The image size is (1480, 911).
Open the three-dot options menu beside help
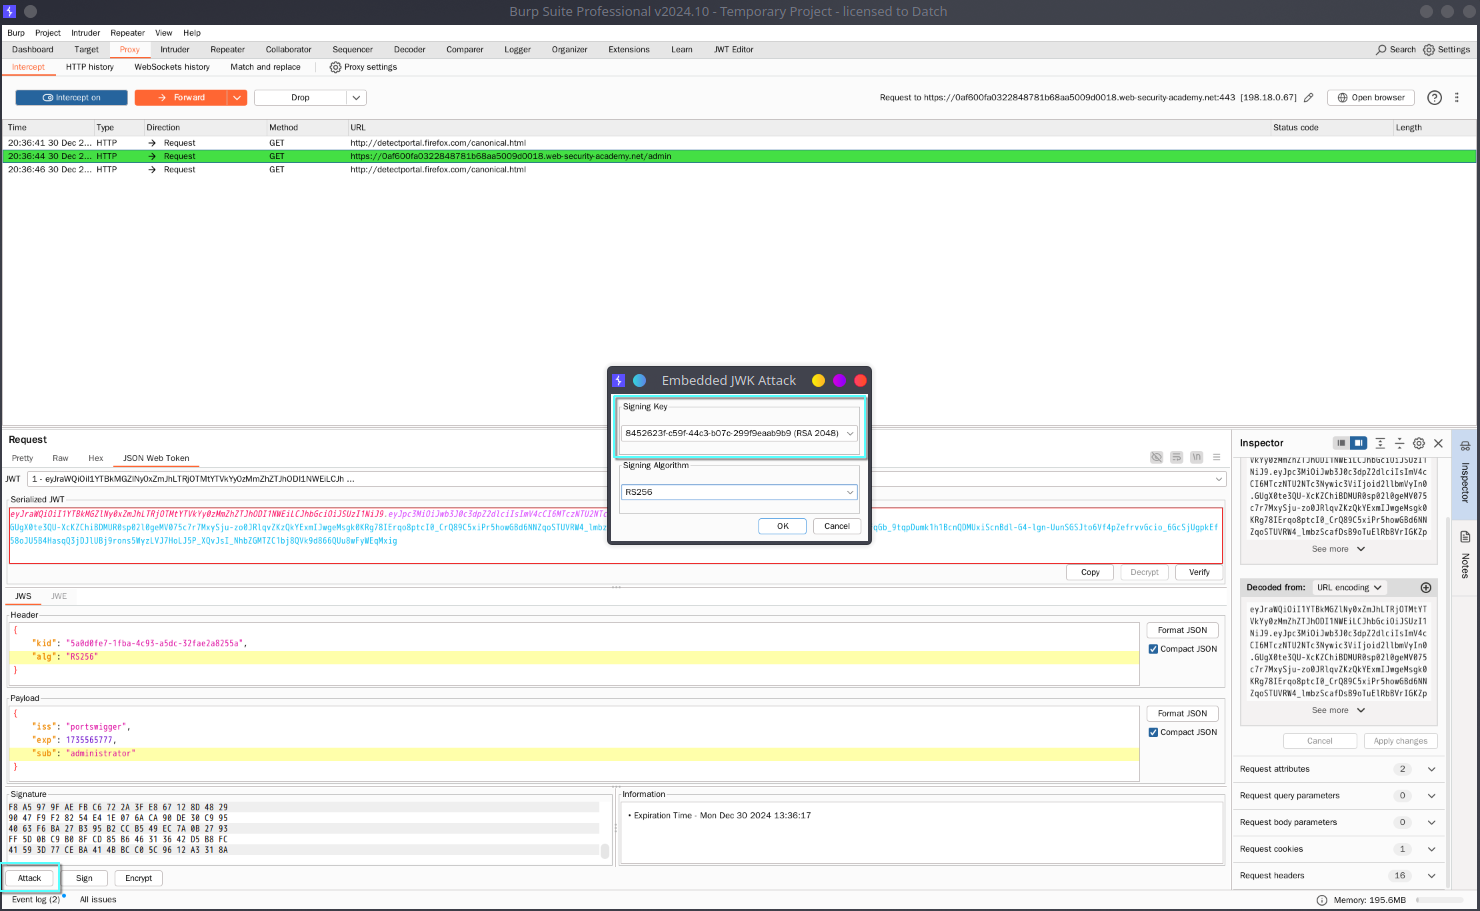coord(1456,98)
